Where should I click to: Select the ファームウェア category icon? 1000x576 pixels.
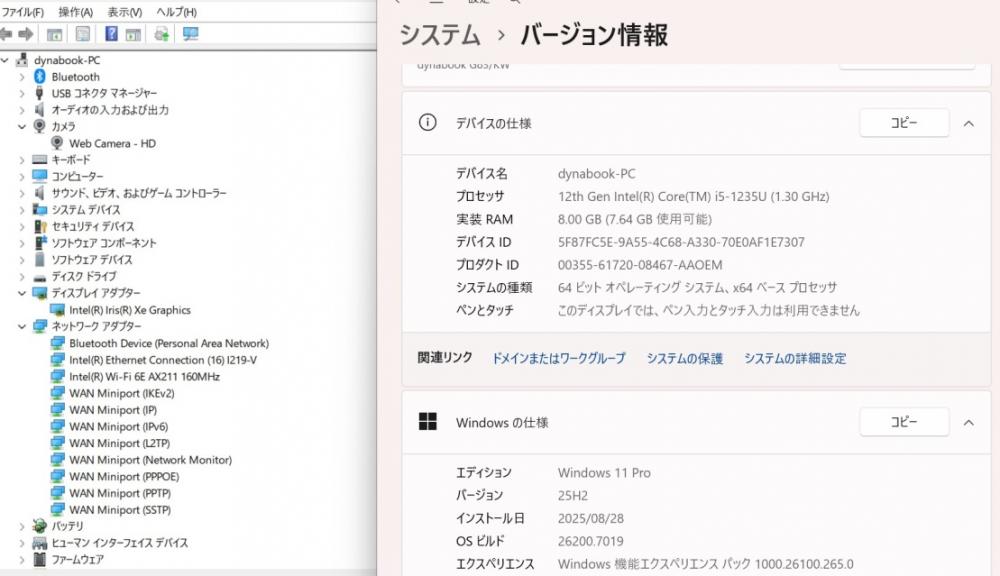pos(40,559)
